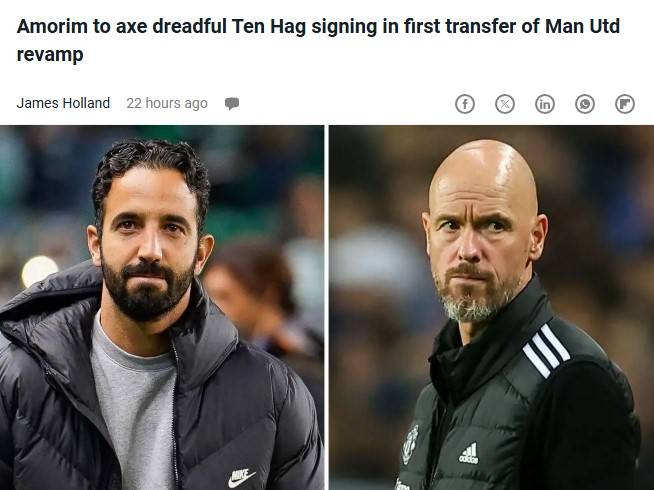Open the left photo of bearded man
This screenshot has width=654, height=490.
coord(162,308)
